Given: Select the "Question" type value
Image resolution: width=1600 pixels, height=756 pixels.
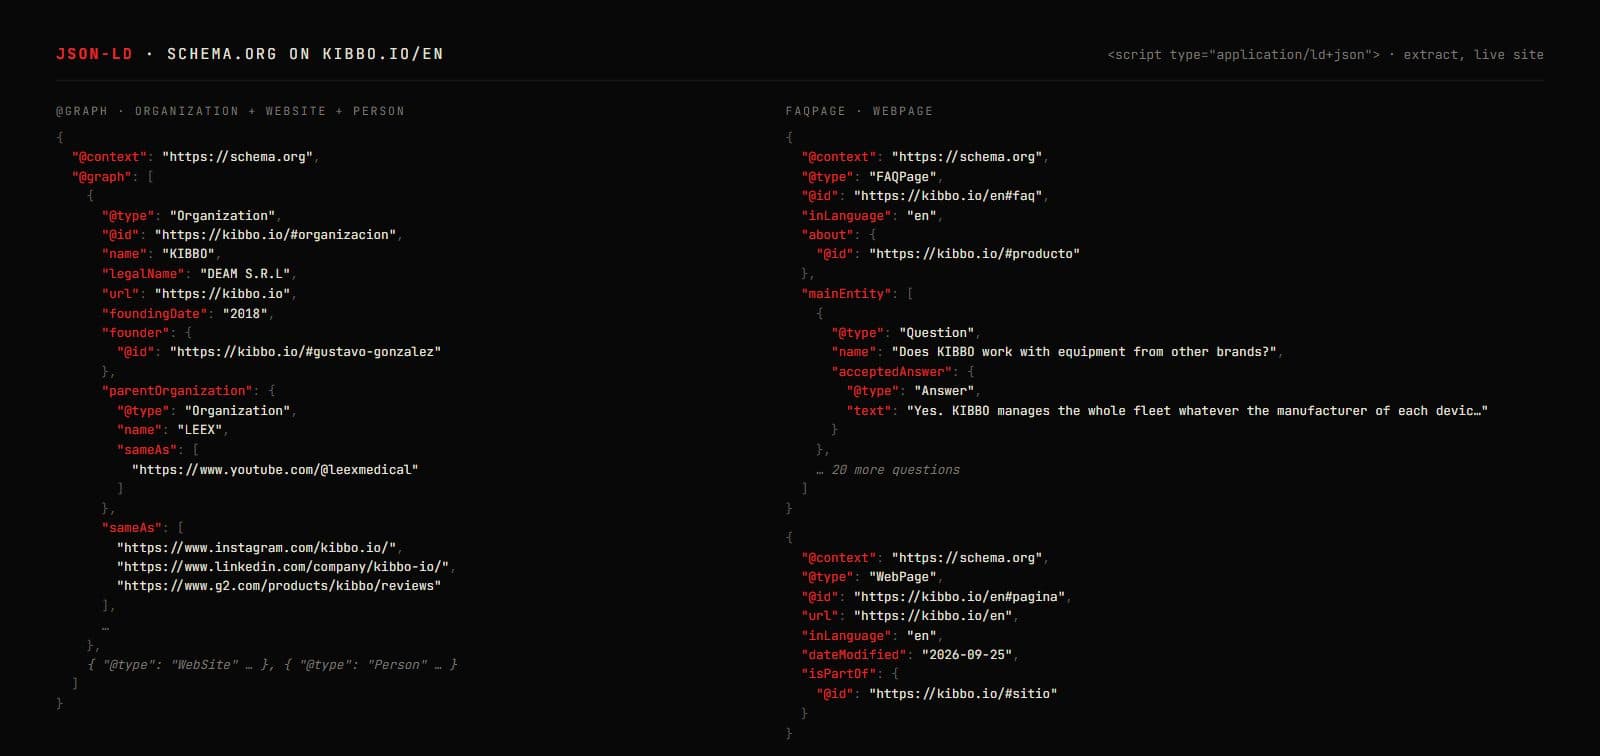Looking at the screenshot, I should click(x=937, y=333).
